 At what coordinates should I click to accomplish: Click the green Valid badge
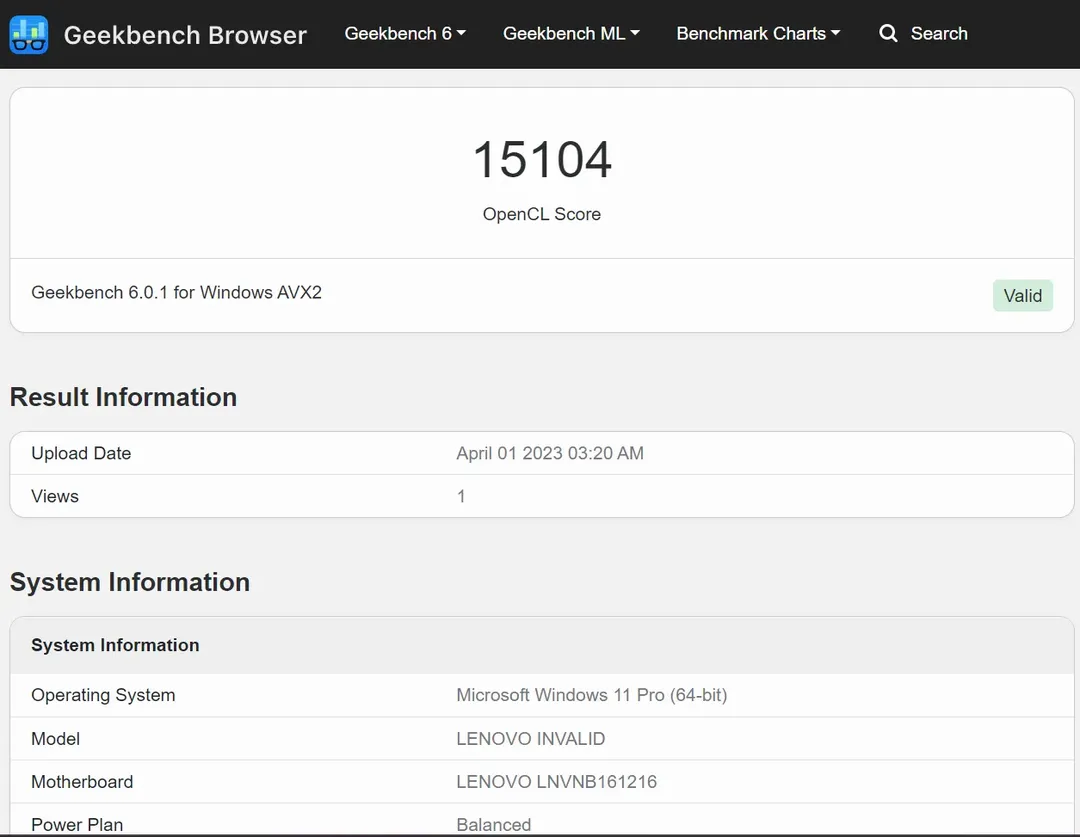1022,296
